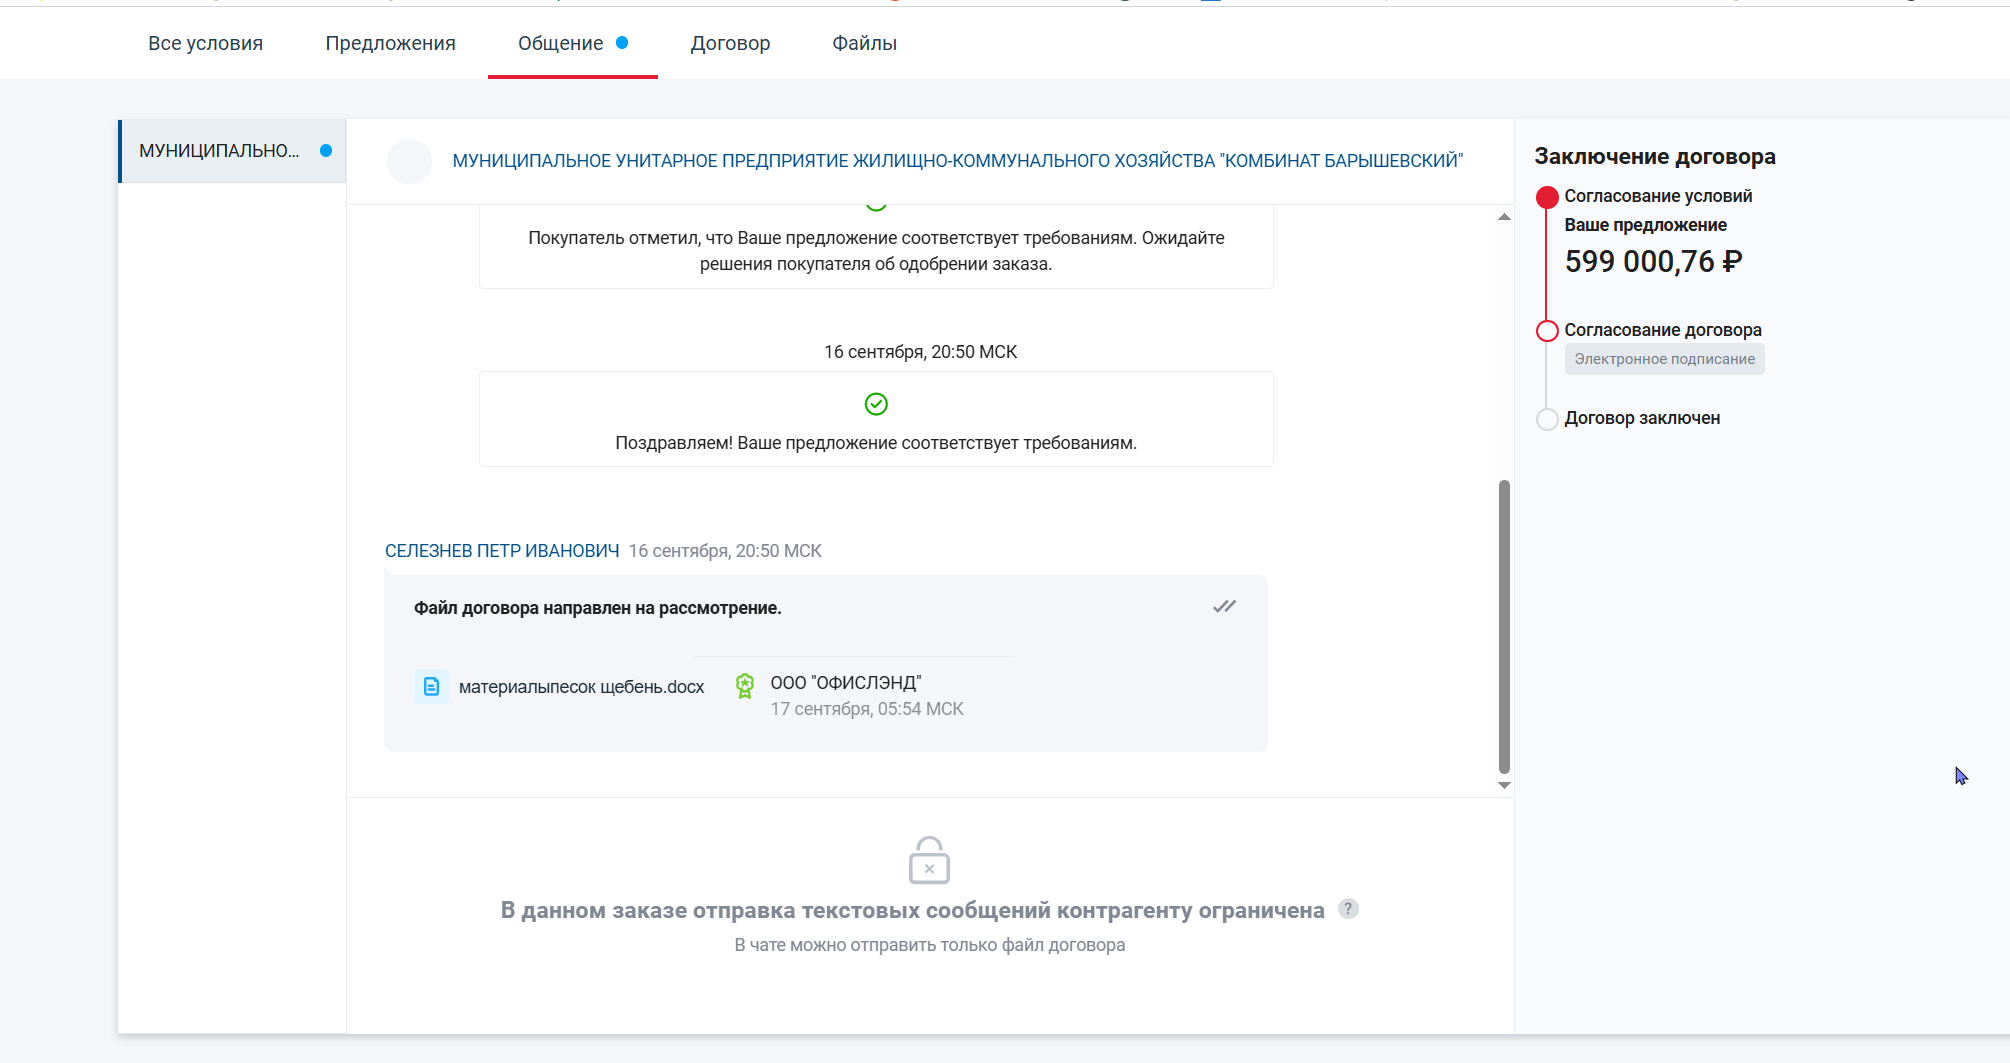The height and width of the screenshot is (1063, 2010).
Task: Click text В чате можно отправить только файл договора
Action: click(x=930, y=945)
